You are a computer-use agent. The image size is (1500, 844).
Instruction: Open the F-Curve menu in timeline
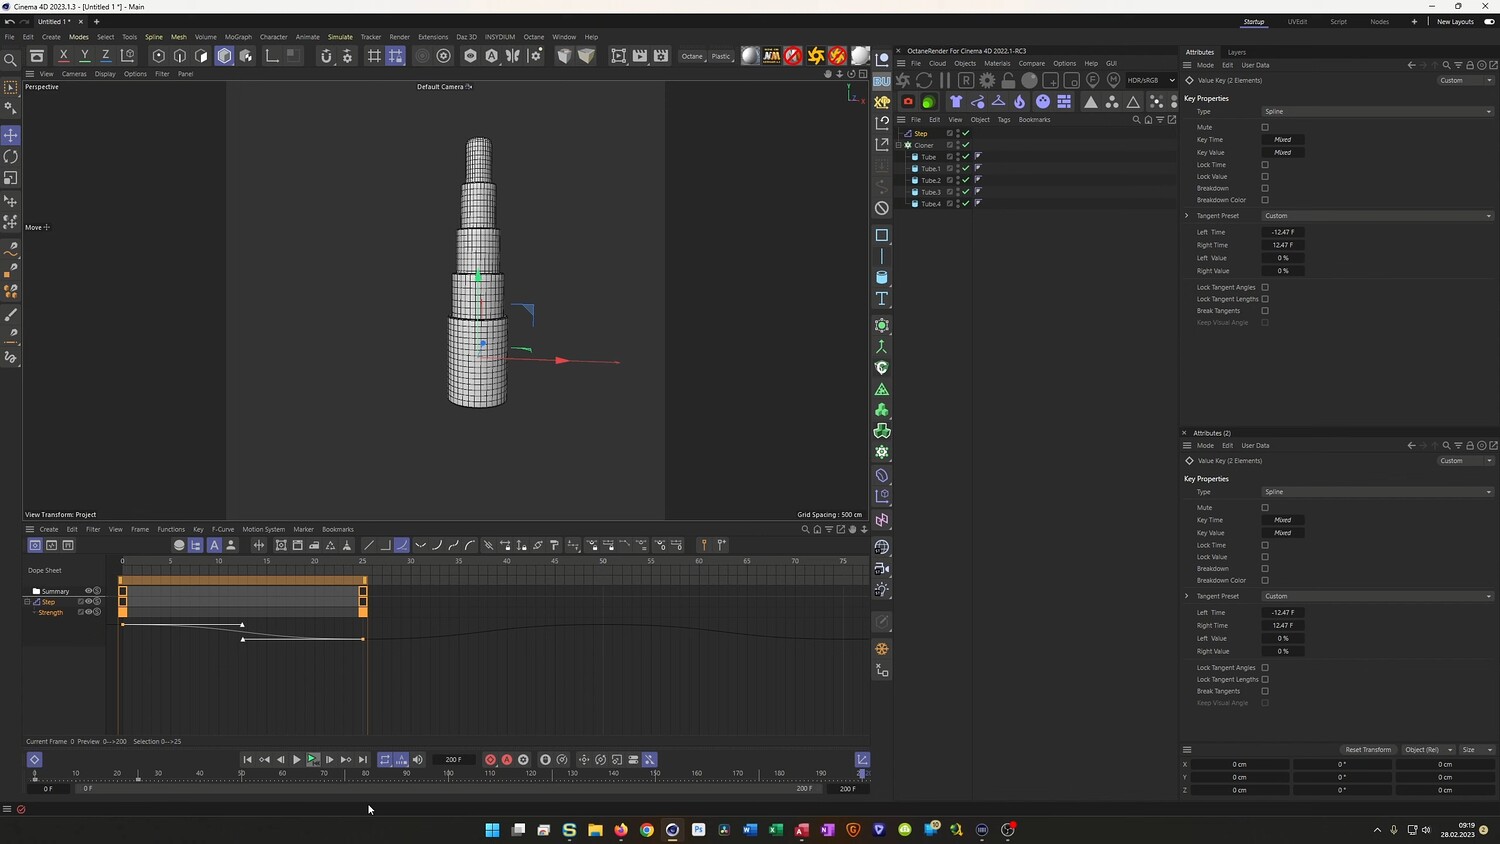click(x=223, y=529)
